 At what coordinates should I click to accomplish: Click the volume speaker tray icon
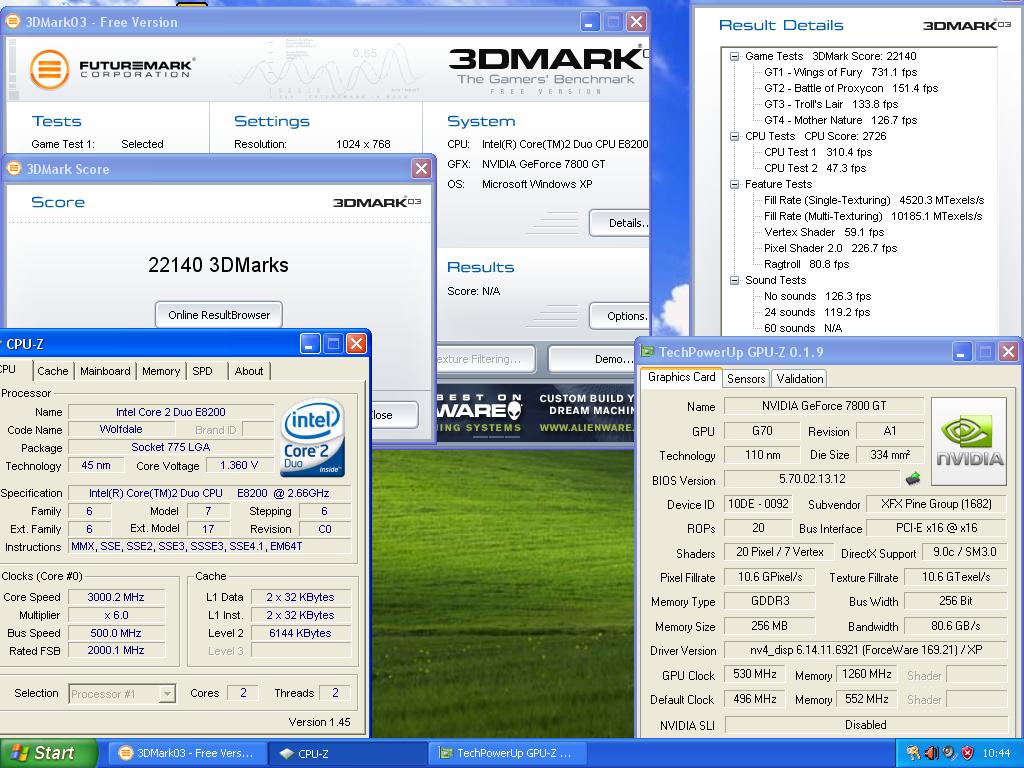(x=932, y=753)
